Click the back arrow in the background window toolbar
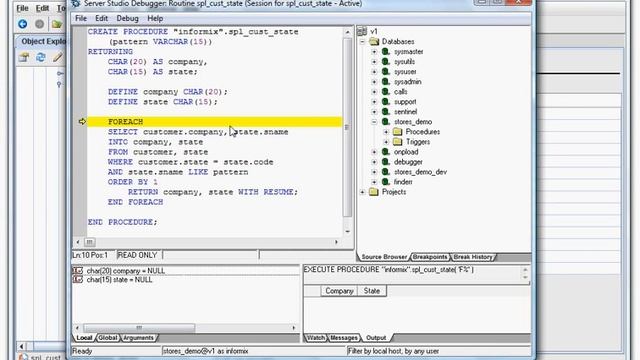640x360 pixels. [22, 24]
